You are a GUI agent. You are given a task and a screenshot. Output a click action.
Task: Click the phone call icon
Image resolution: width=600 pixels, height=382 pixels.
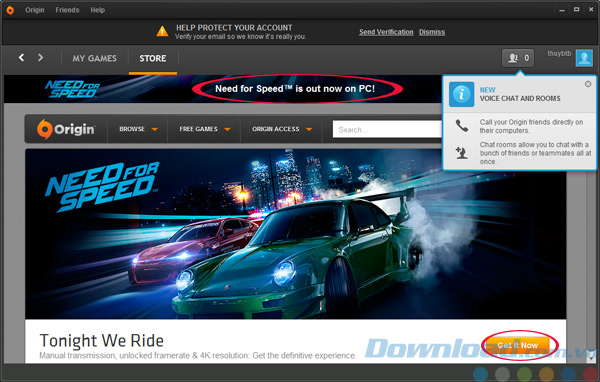tap(462, 126)
